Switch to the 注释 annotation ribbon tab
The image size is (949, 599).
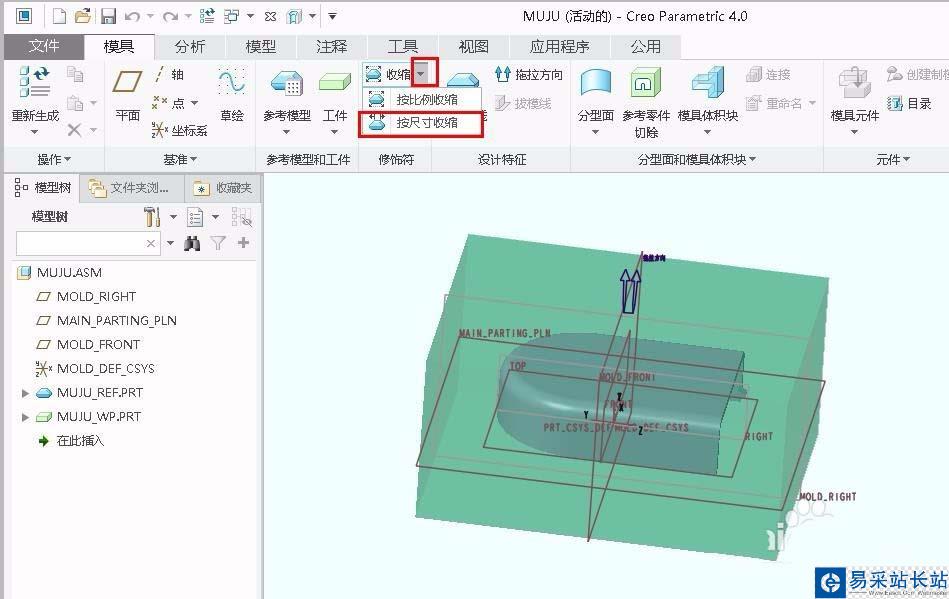point(332,47)
